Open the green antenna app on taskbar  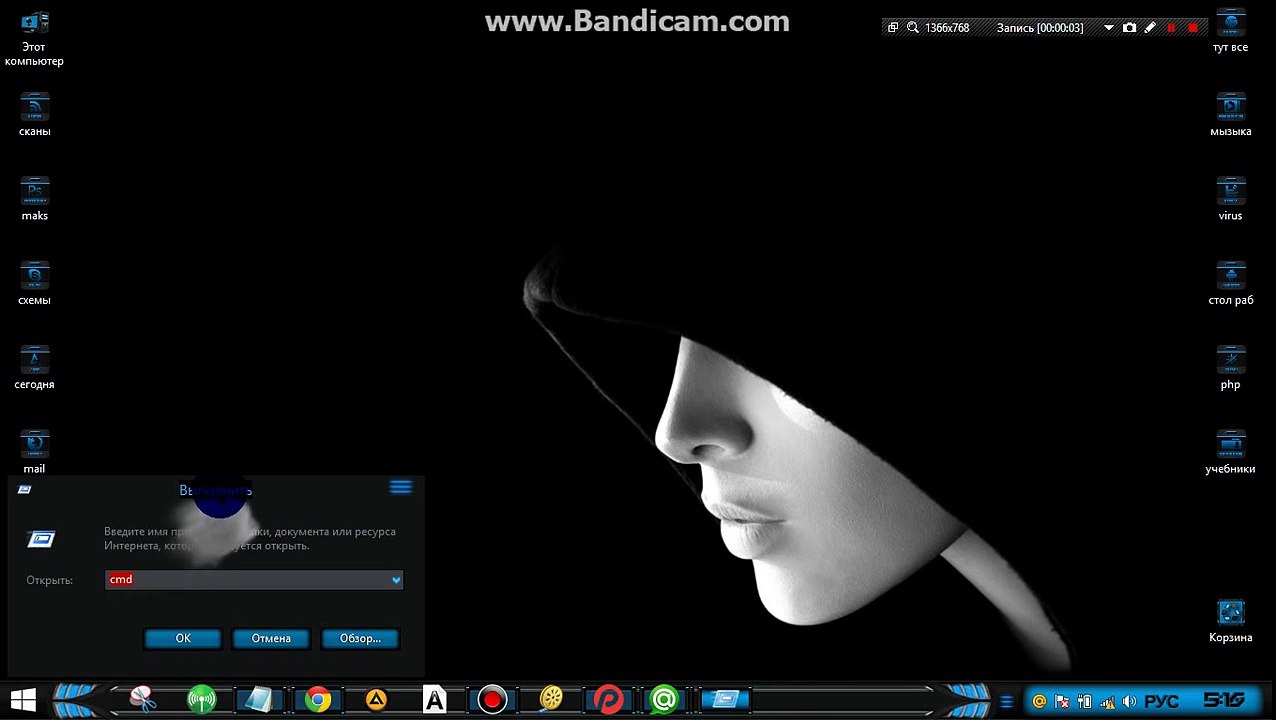[201, 700]
